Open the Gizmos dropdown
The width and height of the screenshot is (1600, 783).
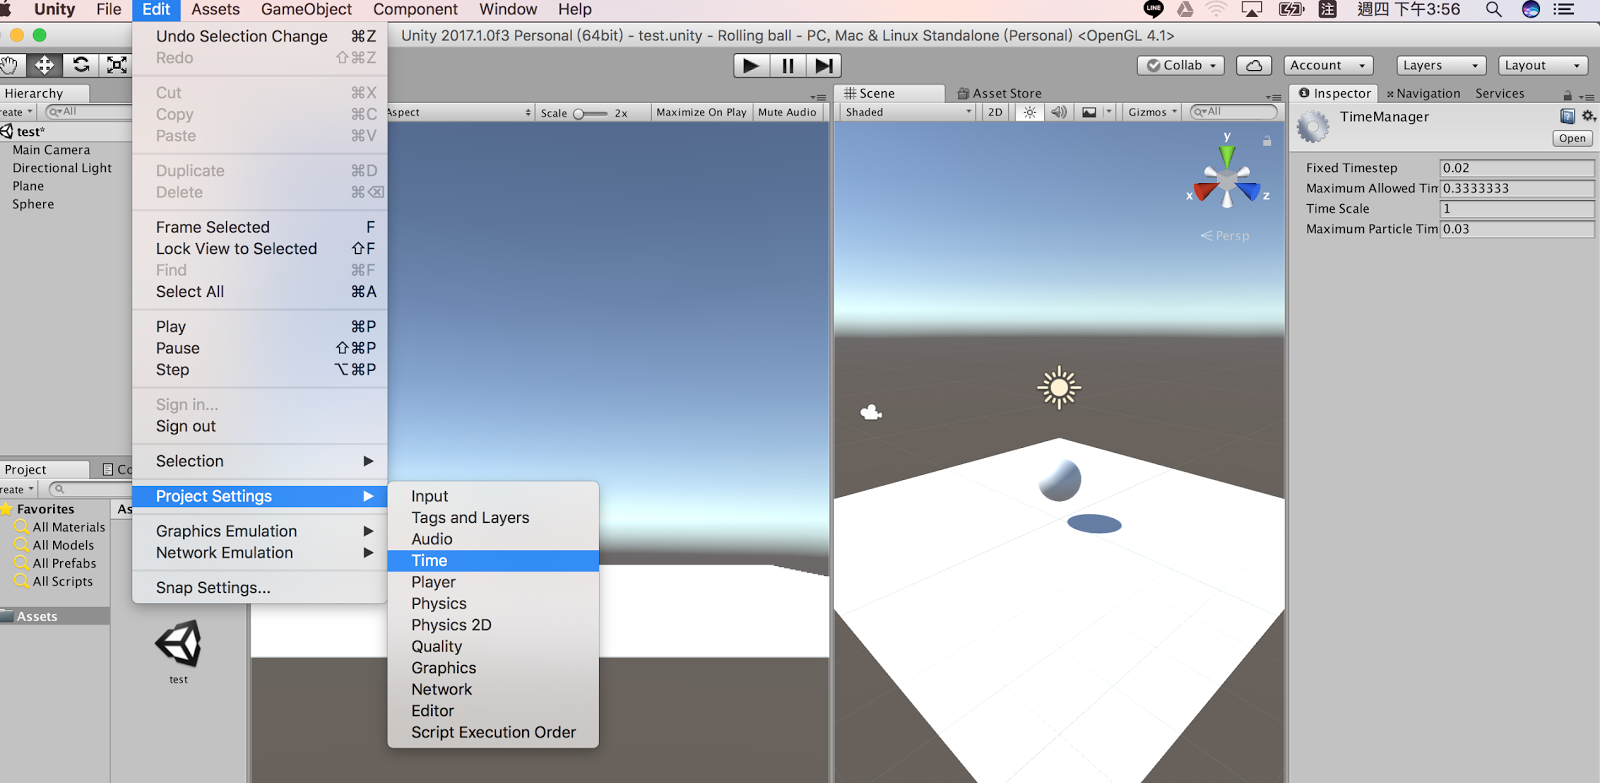tap(1153, 112)
